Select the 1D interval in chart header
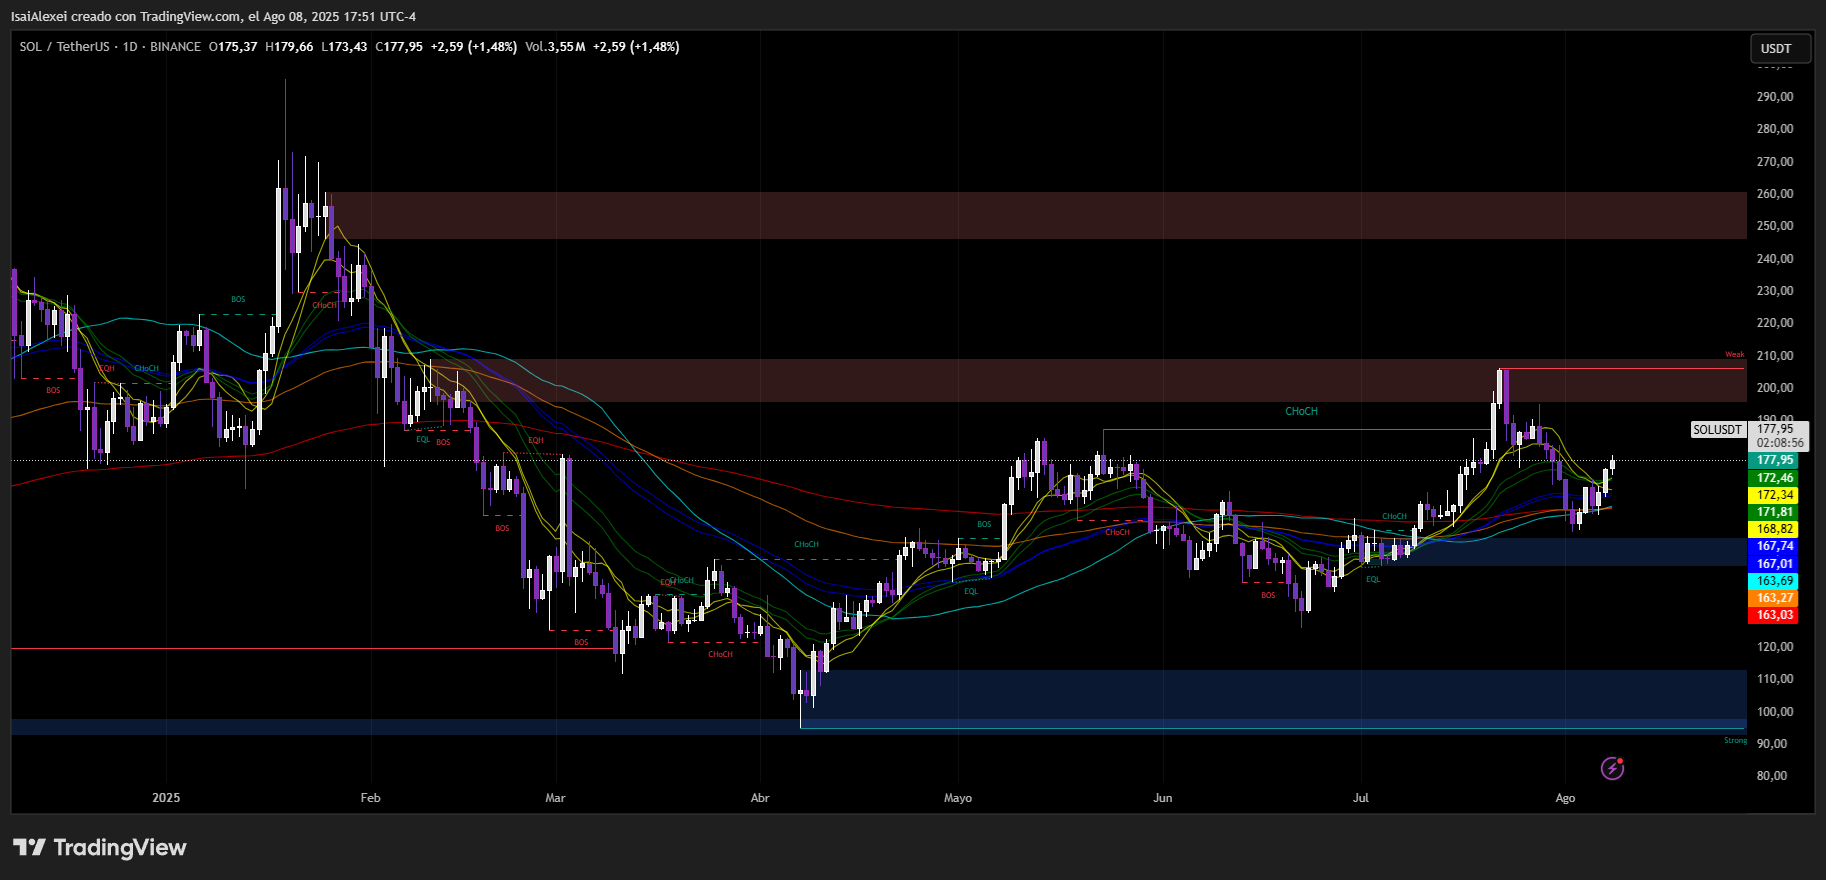The height and width of the screenshot is (880, 1826). click(130, 47)
